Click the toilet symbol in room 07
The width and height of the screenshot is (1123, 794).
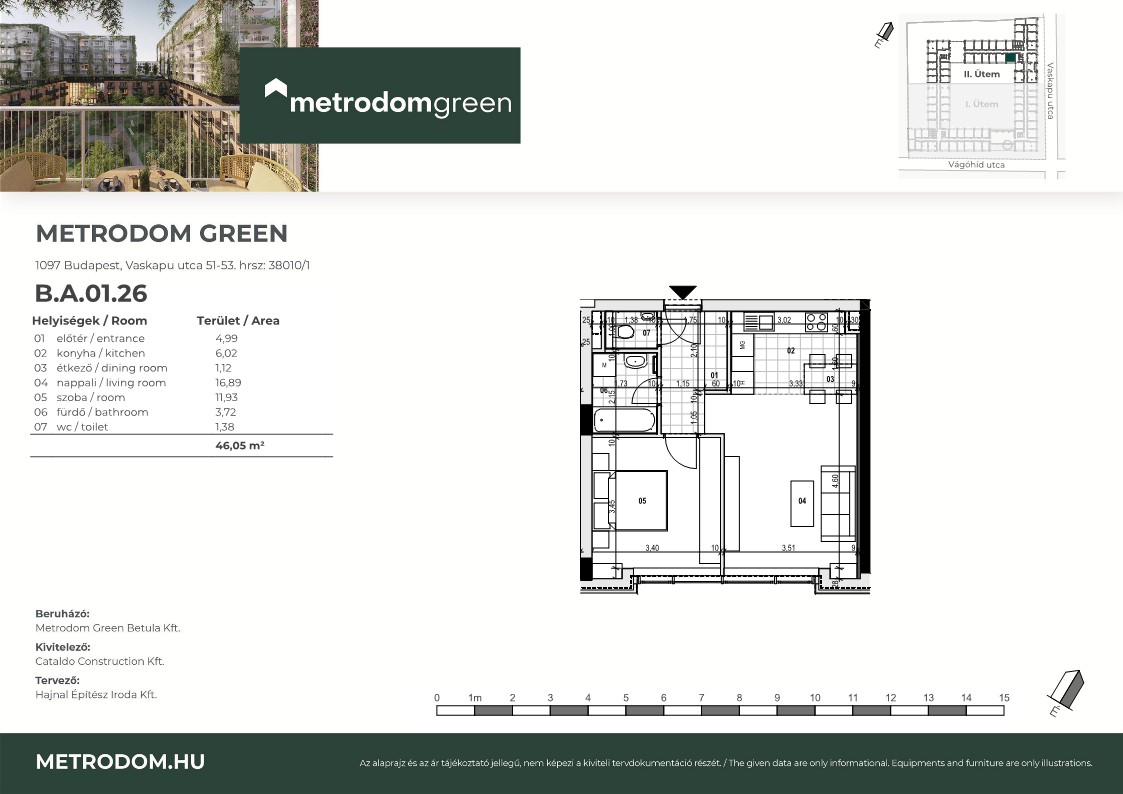pos(625,332)
